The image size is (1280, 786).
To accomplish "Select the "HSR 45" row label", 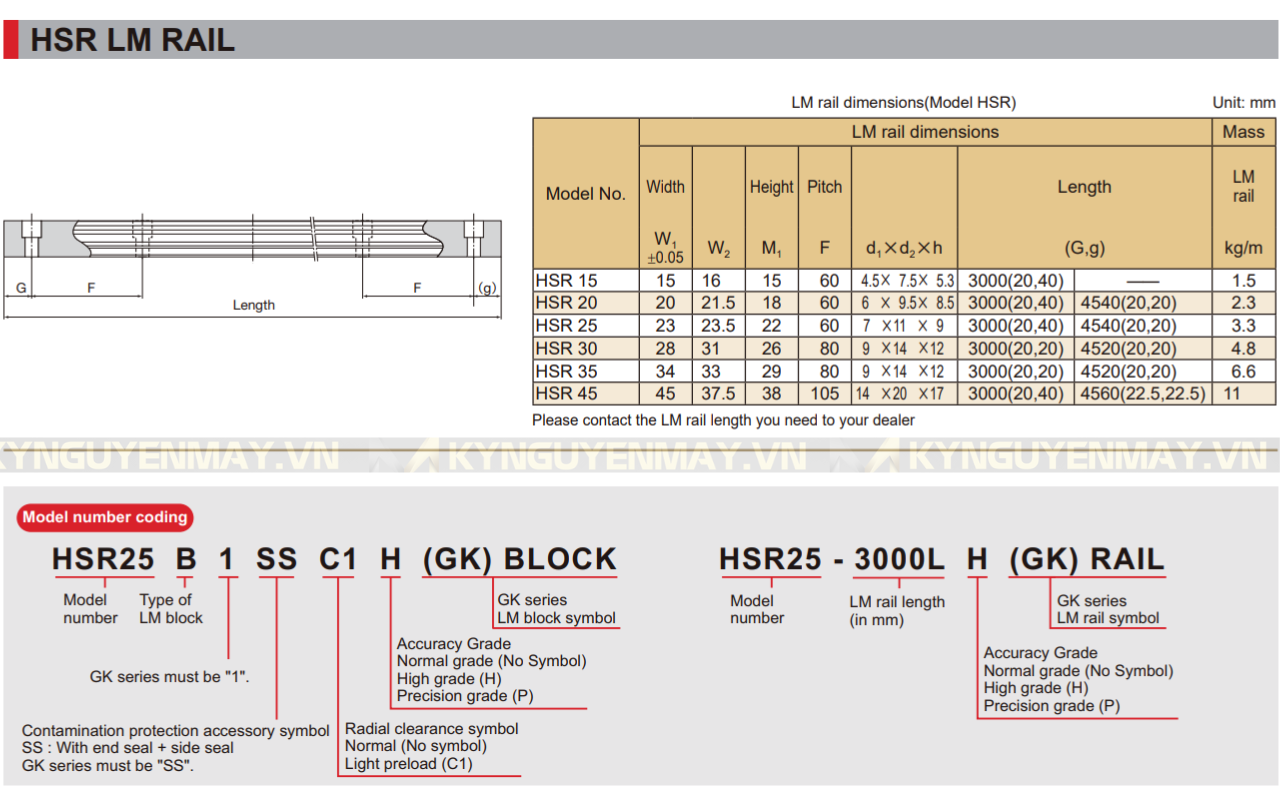I will (566, 394).
